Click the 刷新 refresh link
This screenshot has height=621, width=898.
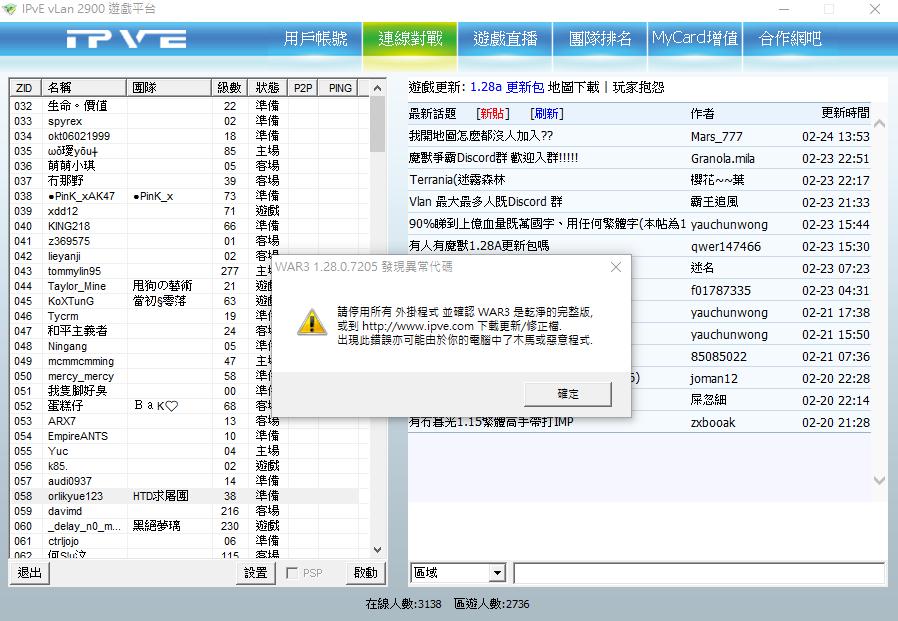[x=547, y=113]
